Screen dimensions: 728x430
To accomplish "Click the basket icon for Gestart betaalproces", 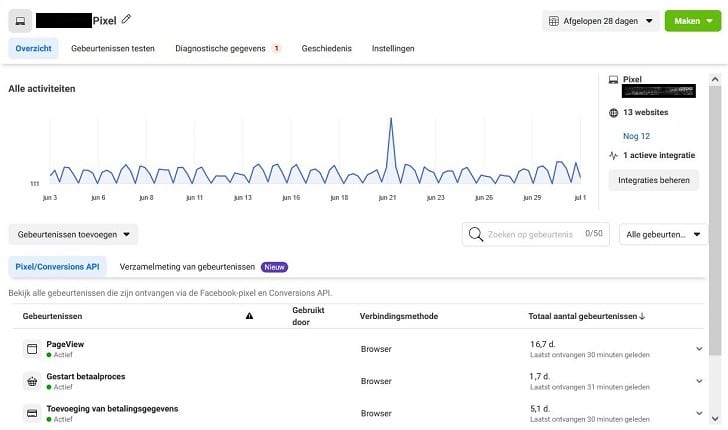I will click(32, 381).
